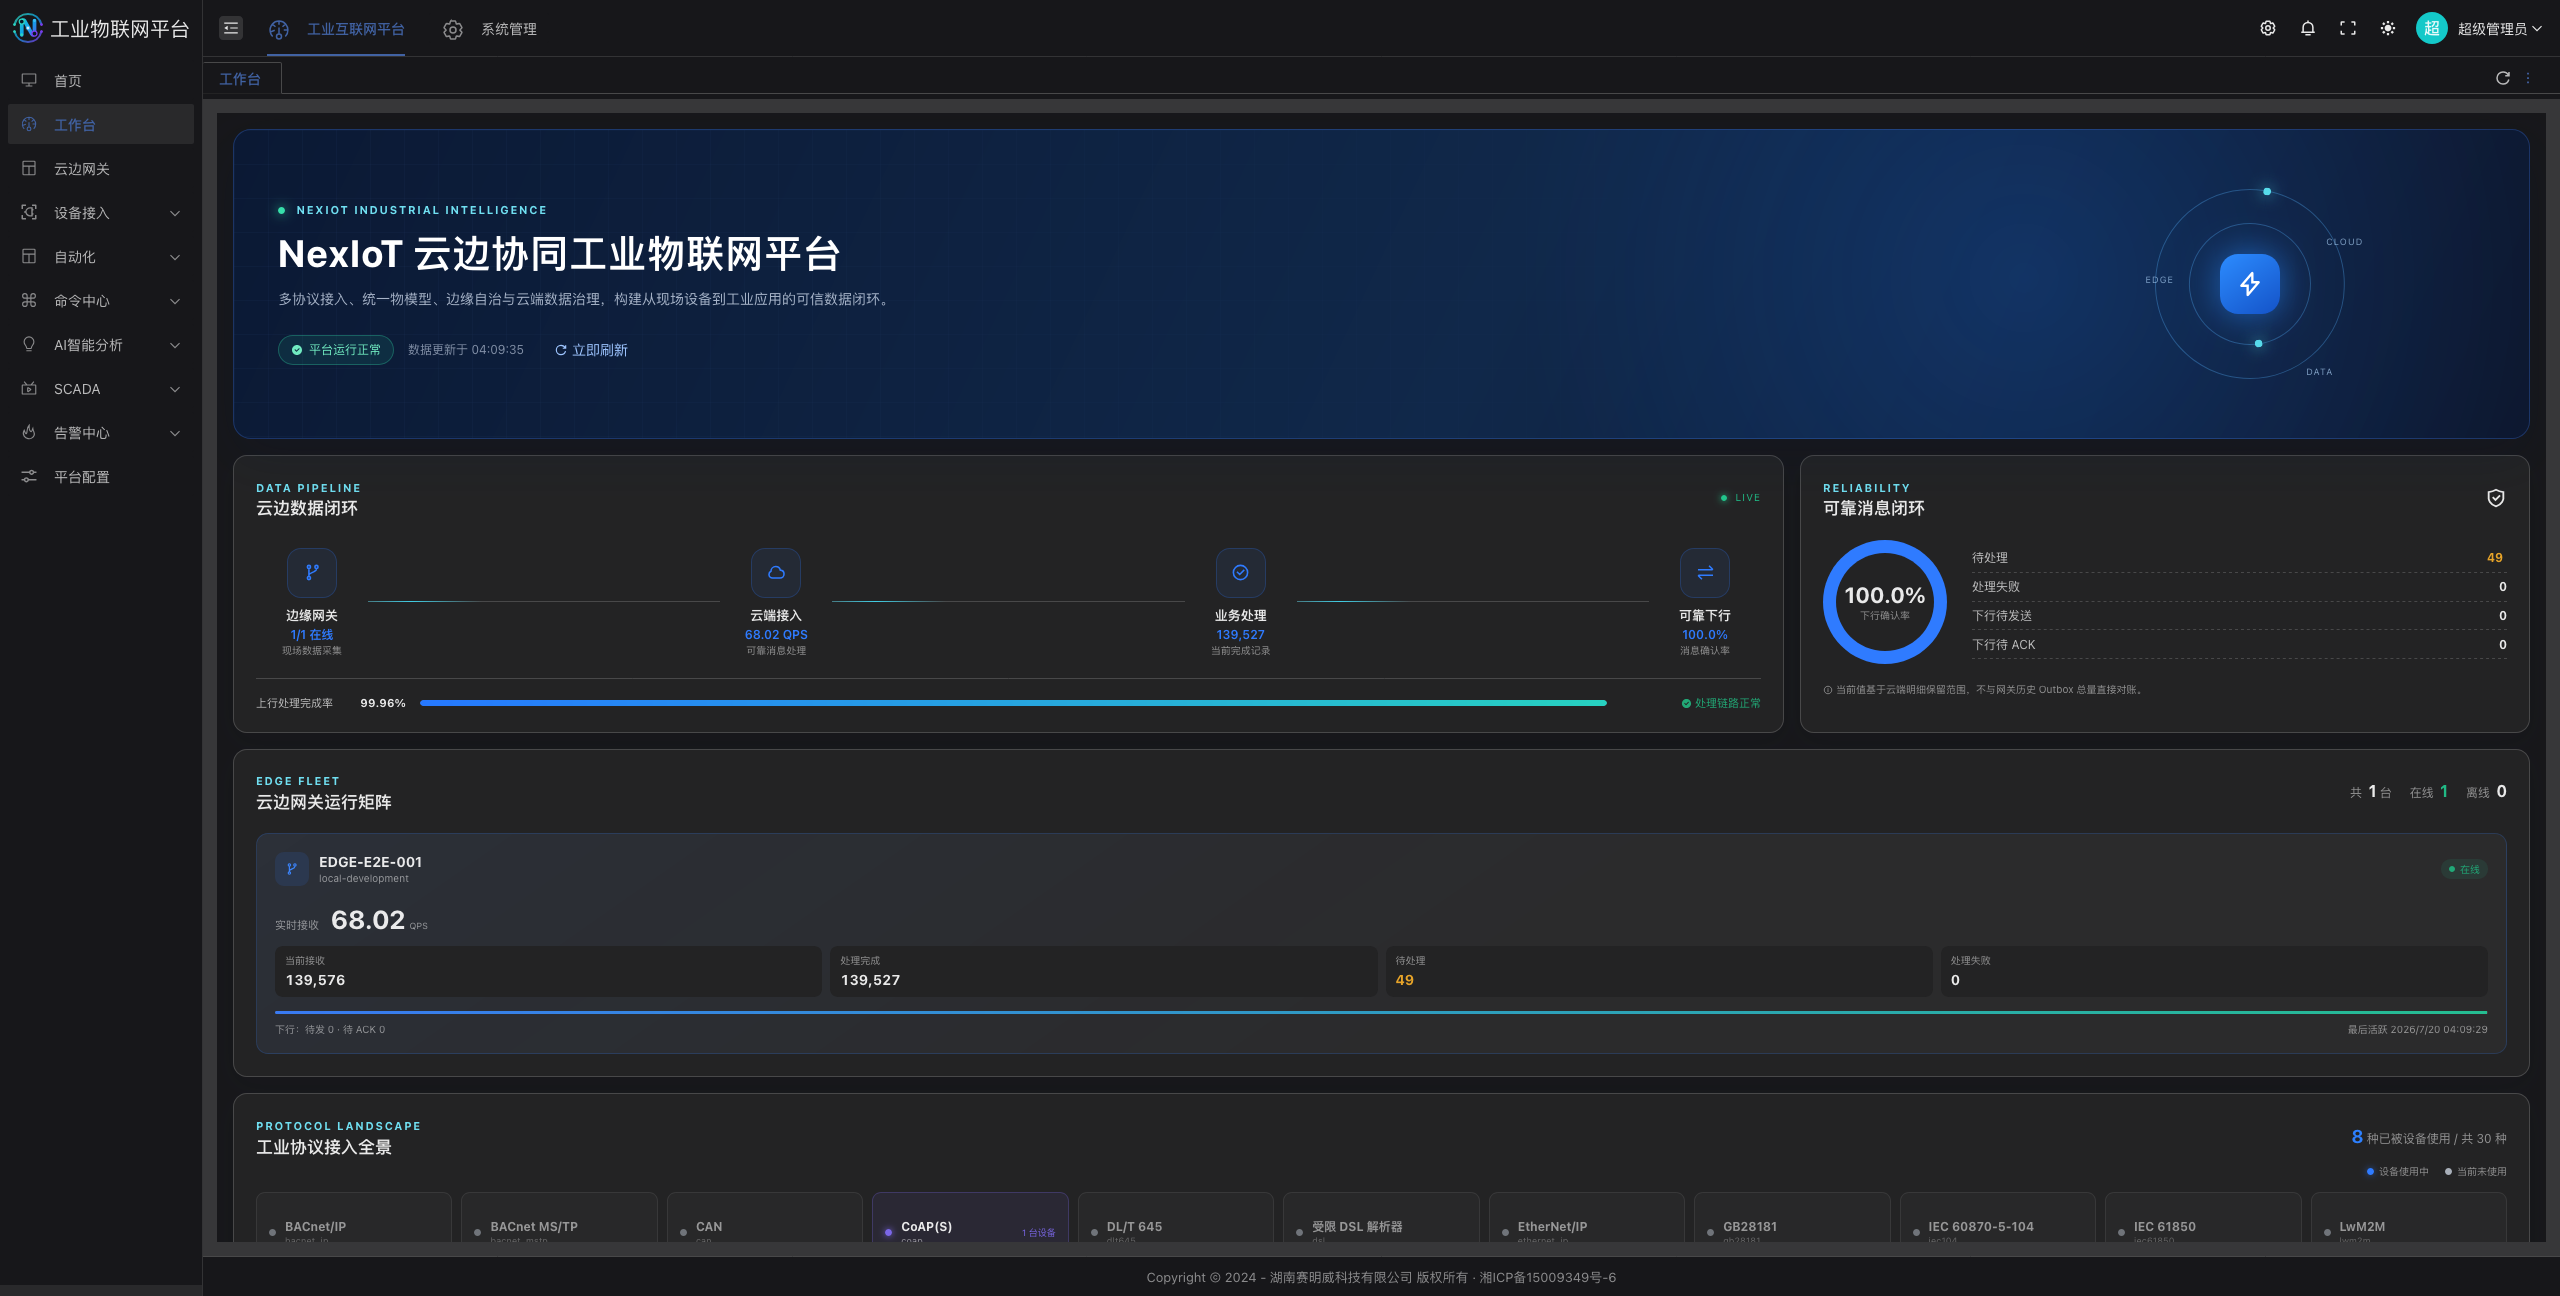The width and height of the screenshot is (2560, 1296).
Task: Click the 在线 status badge on gateway card
Action: click(x=2464, y=869)
